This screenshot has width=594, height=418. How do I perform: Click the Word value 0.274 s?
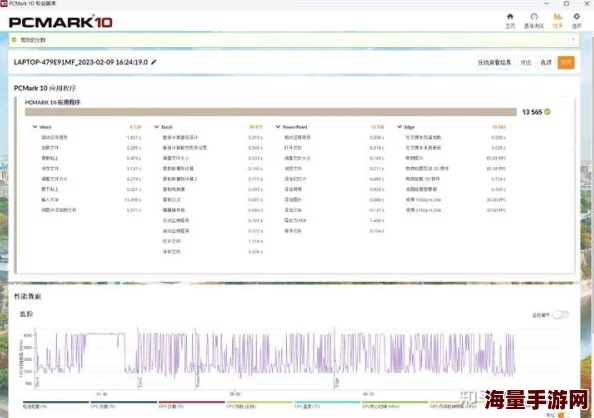point(134,179)
